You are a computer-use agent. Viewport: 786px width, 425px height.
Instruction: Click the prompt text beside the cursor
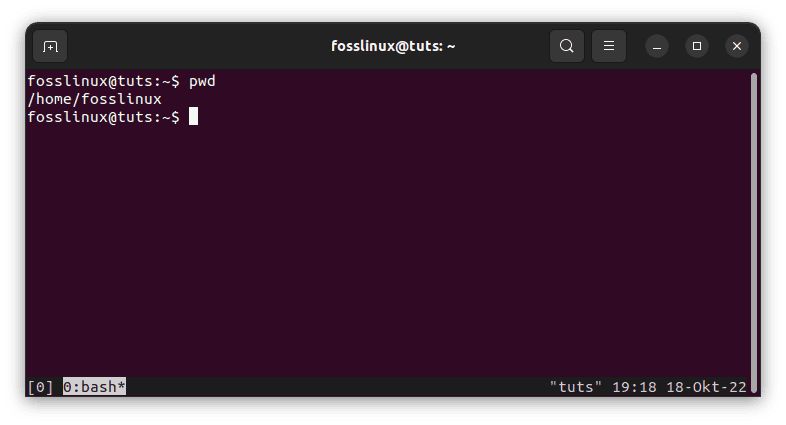[x=104, y=117]
